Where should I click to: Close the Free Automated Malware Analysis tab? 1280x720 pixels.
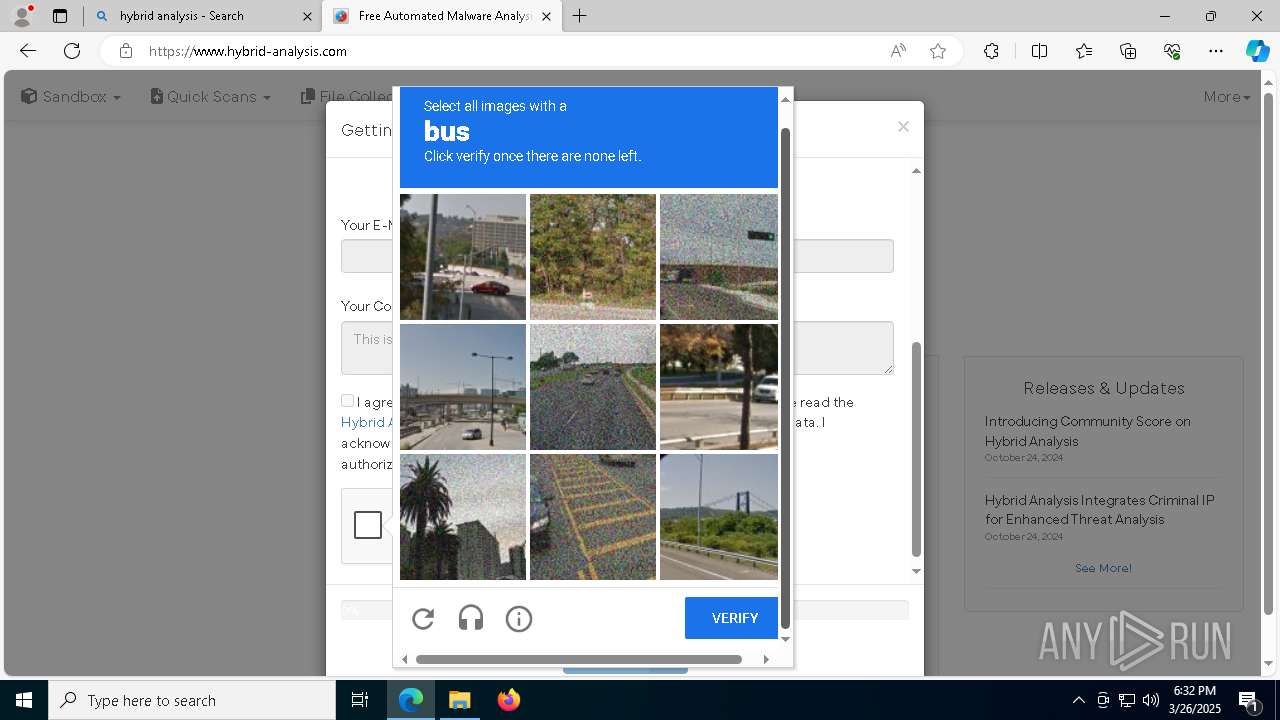pos(546,16)
